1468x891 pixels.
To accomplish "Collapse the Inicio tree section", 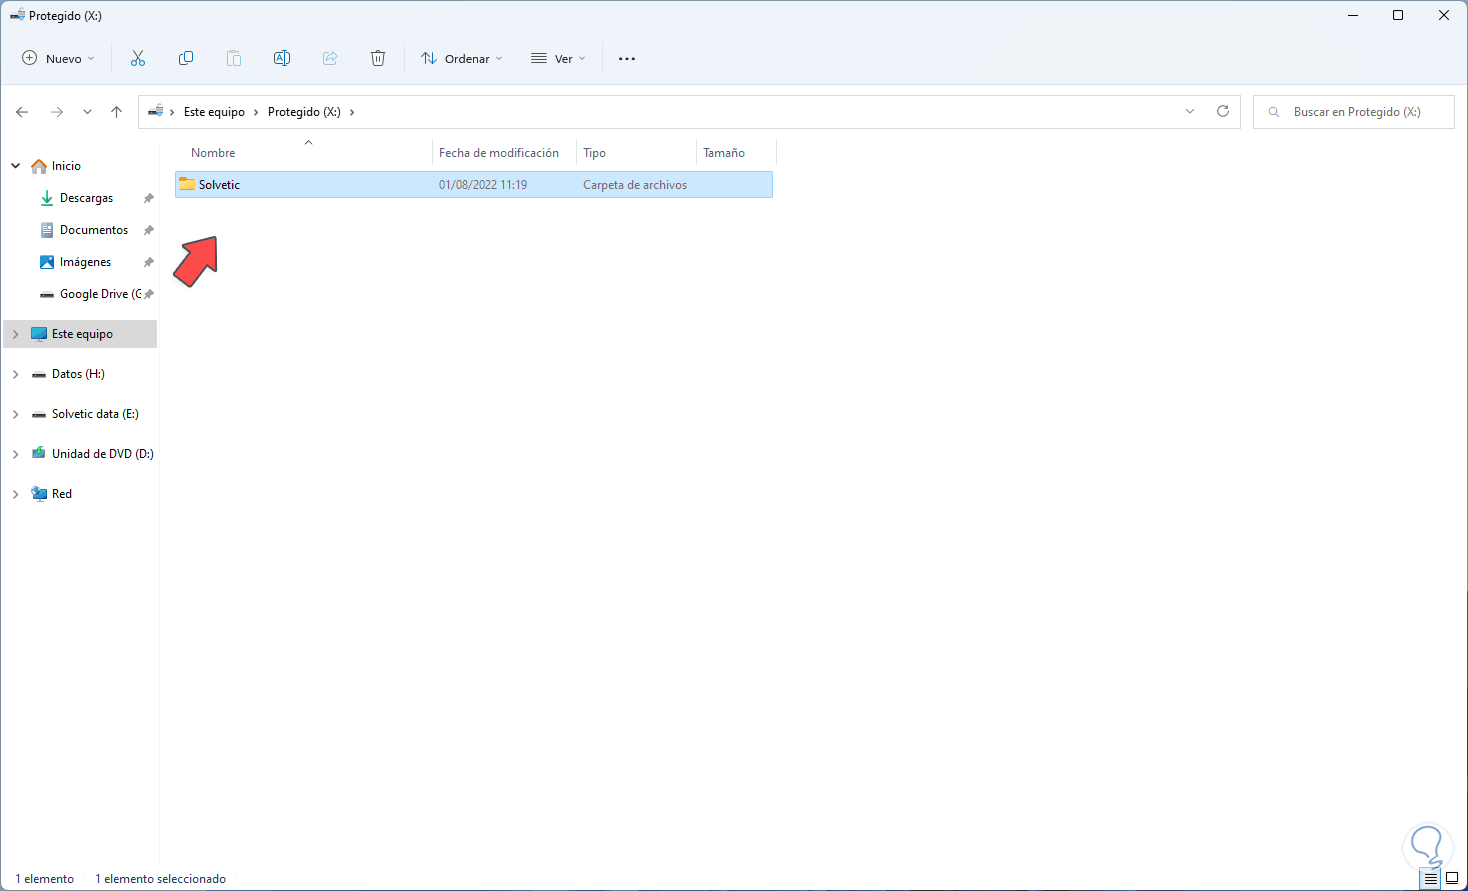I will click(16, 166).
